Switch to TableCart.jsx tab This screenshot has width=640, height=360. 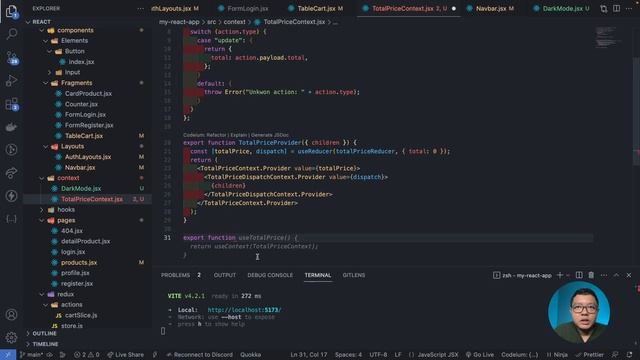(x=316, y=8)
